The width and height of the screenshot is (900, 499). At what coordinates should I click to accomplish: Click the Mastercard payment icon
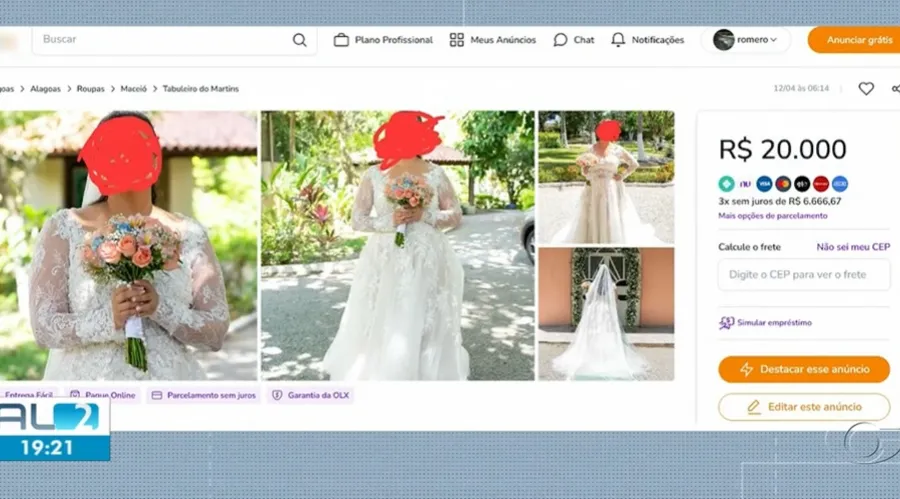pyautogui.click(x=783, y=184)
